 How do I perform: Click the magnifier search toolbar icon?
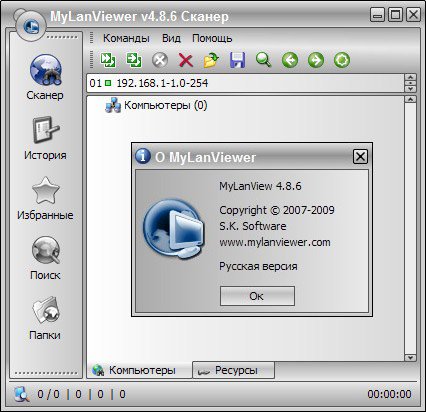point(264,60)
